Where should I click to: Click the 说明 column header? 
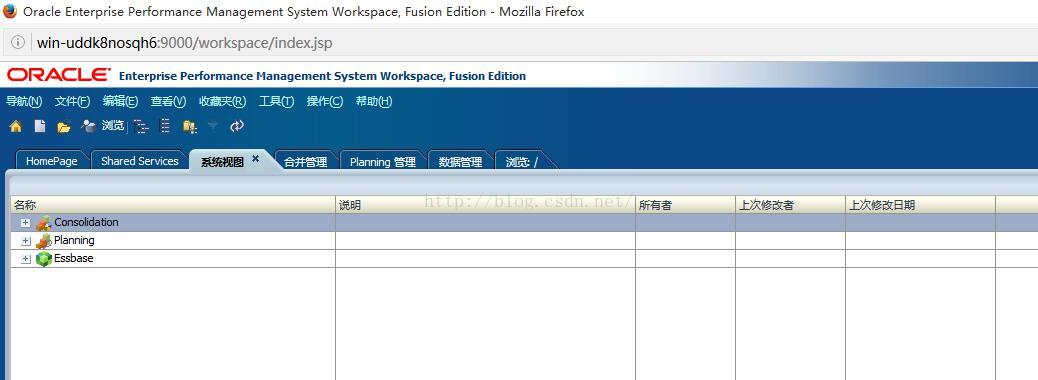[x=485, y=205]
